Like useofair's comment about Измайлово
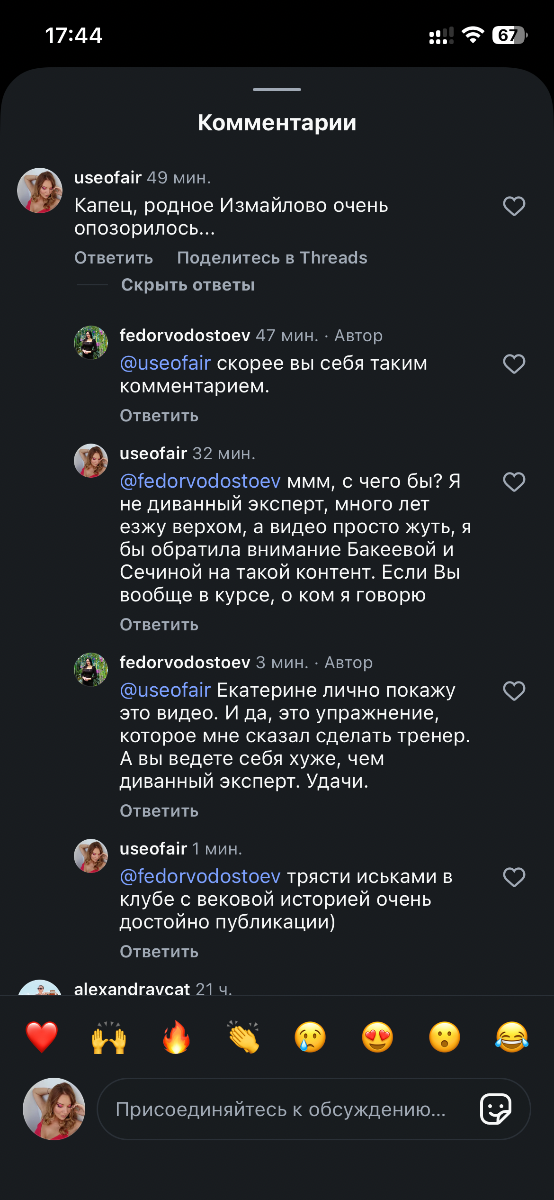The width and height of the screenshot is (554, 1200). [513, 206]
